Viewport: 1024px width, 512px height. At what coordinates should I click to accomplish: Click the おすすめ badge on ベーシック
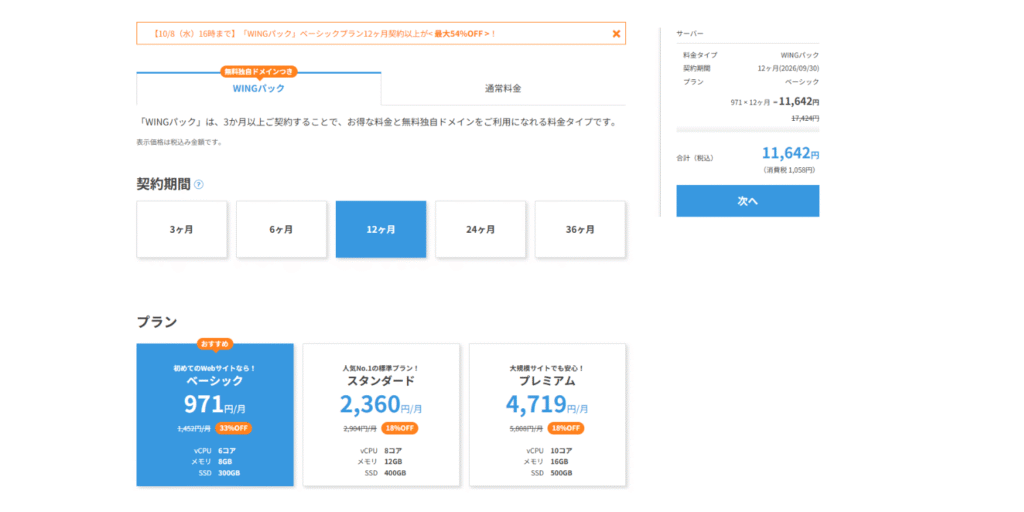[x=215, y=343]
